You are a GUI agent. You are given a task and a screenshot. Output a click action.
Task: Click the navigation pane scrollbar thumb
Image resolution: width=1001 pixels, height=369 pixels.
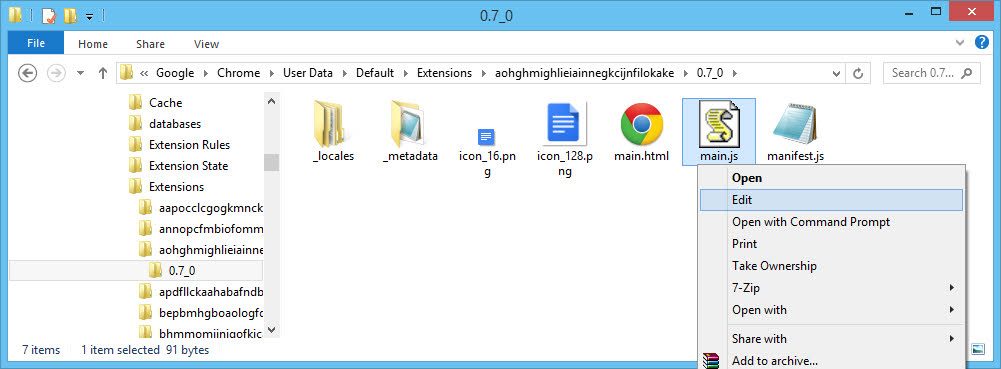[x=271, y=162]
